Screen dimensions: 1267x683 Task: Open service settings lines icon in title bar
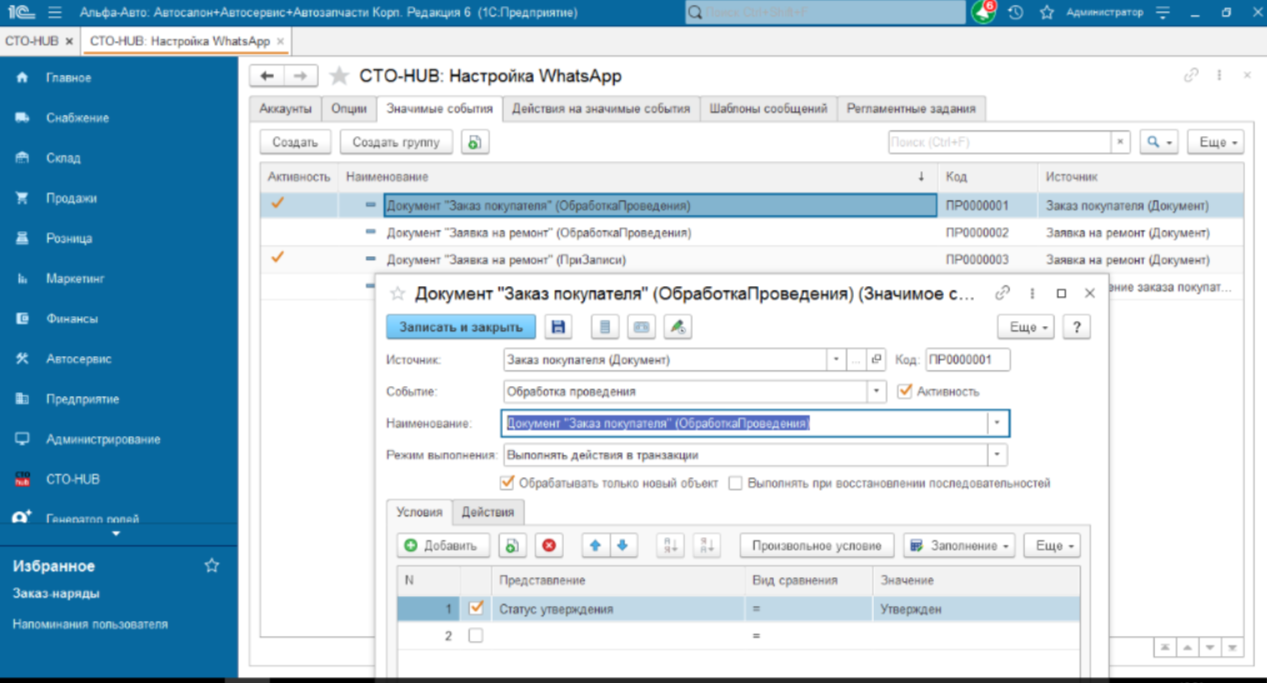coord(1162,13)
